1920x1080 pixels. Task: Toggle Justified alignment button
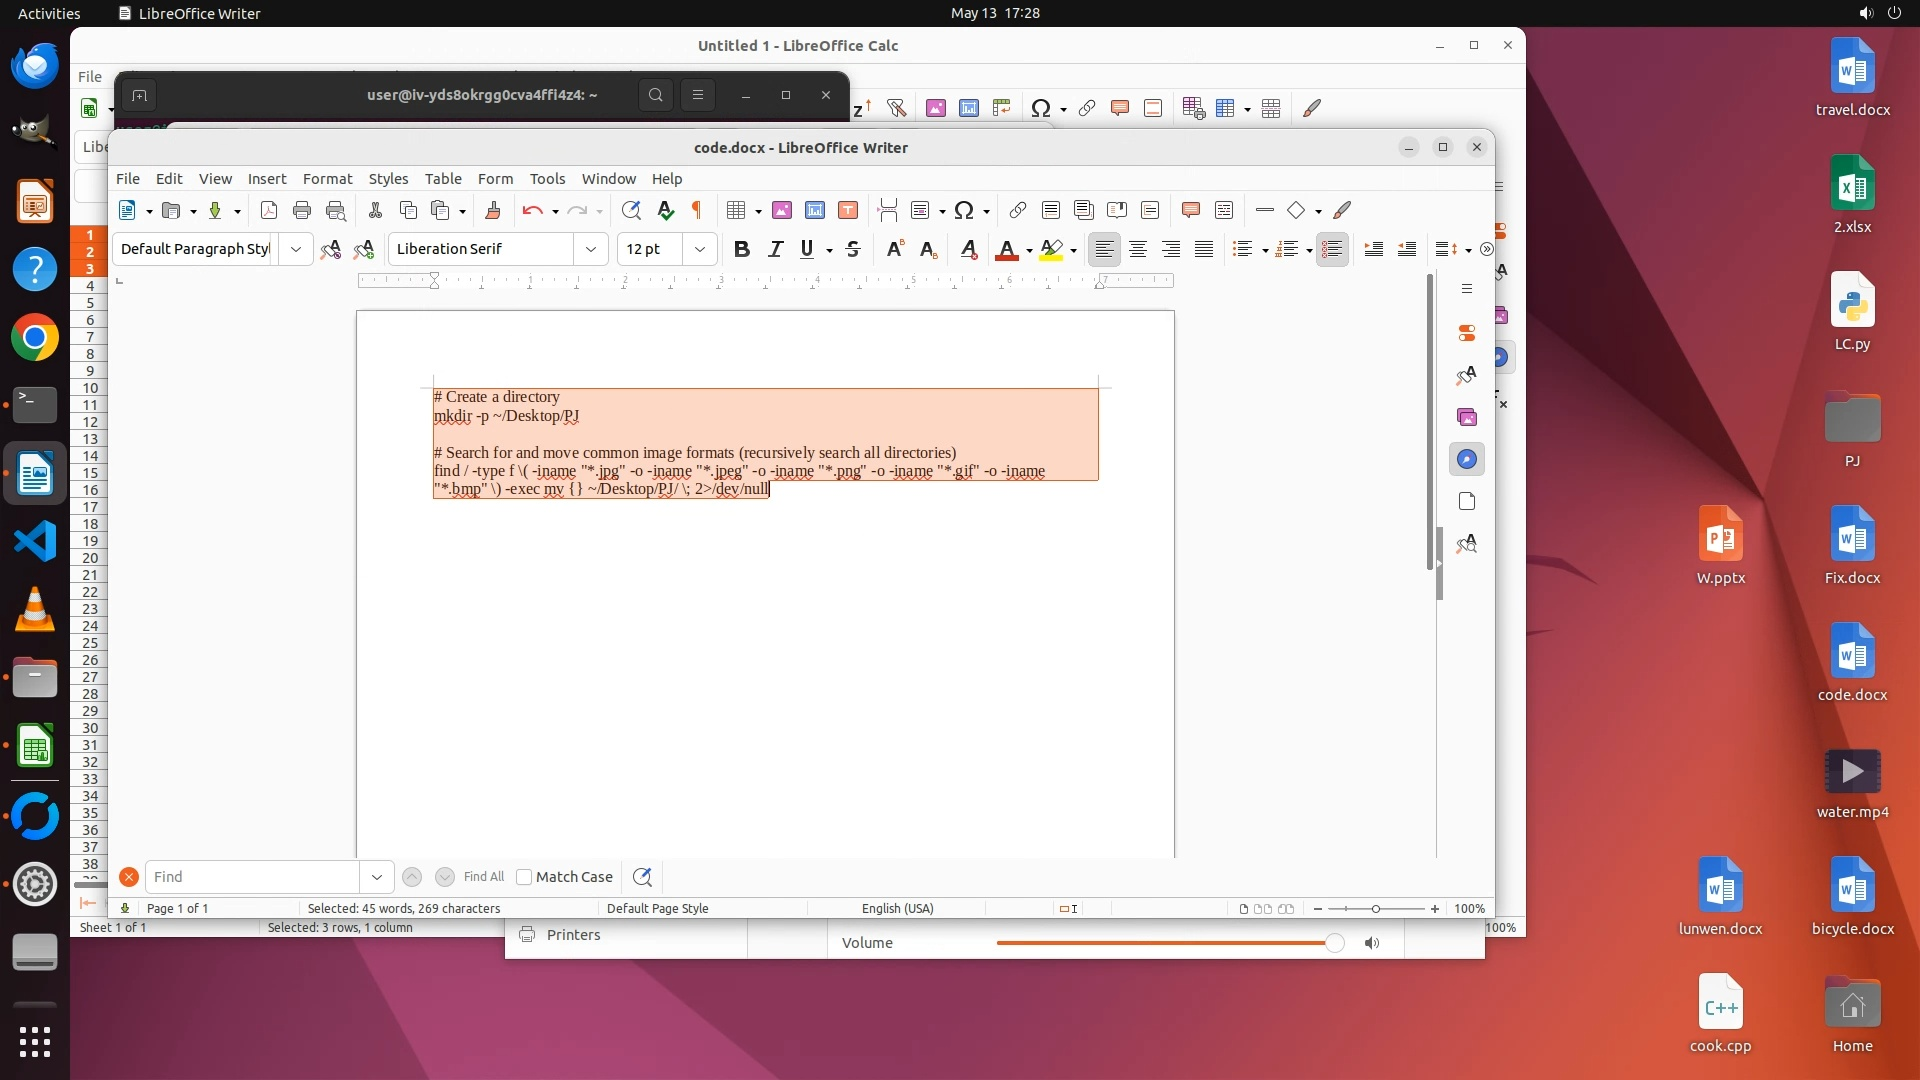point(1204,249)
